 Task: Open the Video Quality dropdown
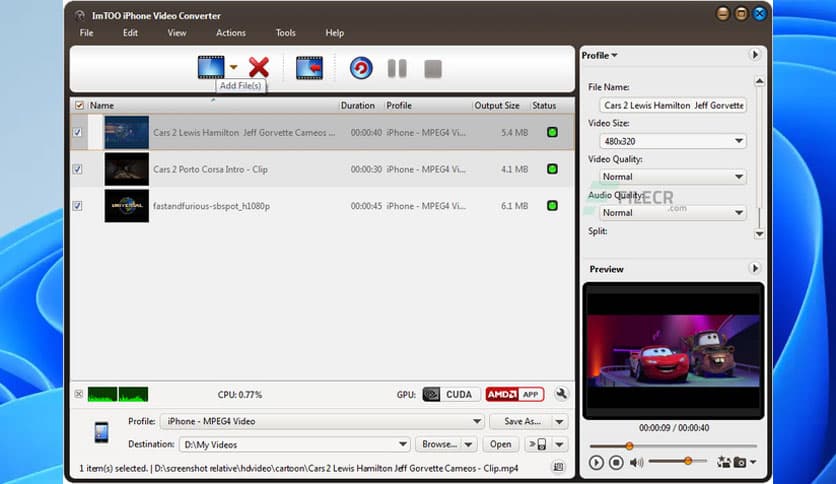click(x=673, y=176)
